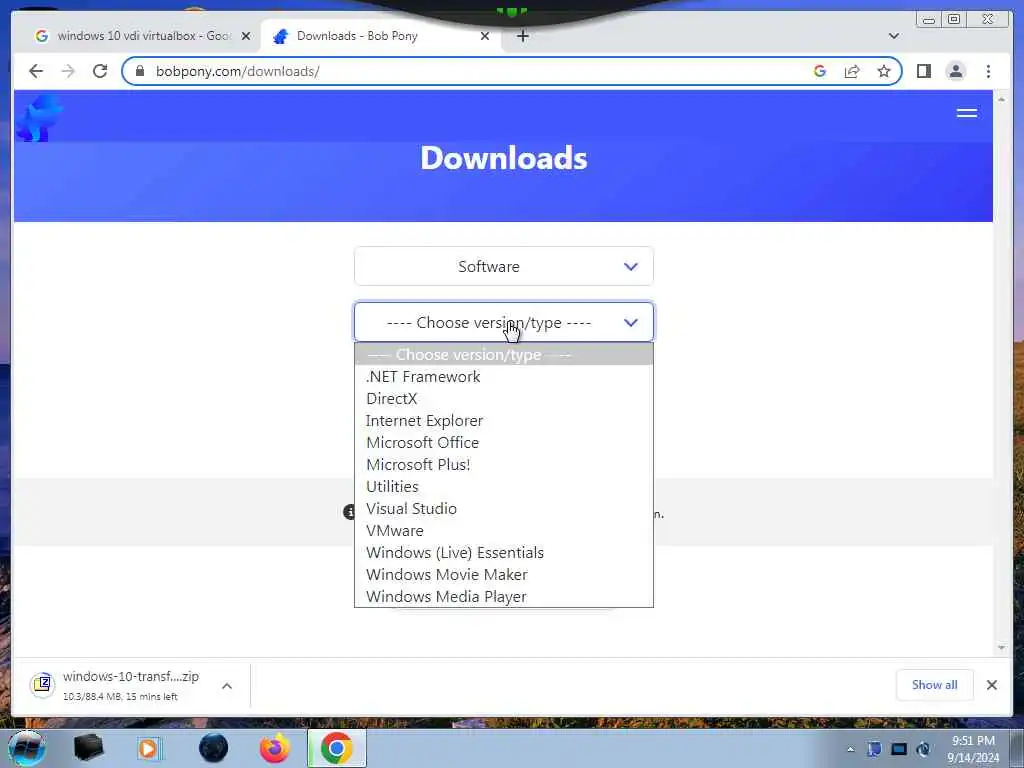Click the forward navigation arrow
Viewport: 1024px width, 768px height.
pos(68,71)
